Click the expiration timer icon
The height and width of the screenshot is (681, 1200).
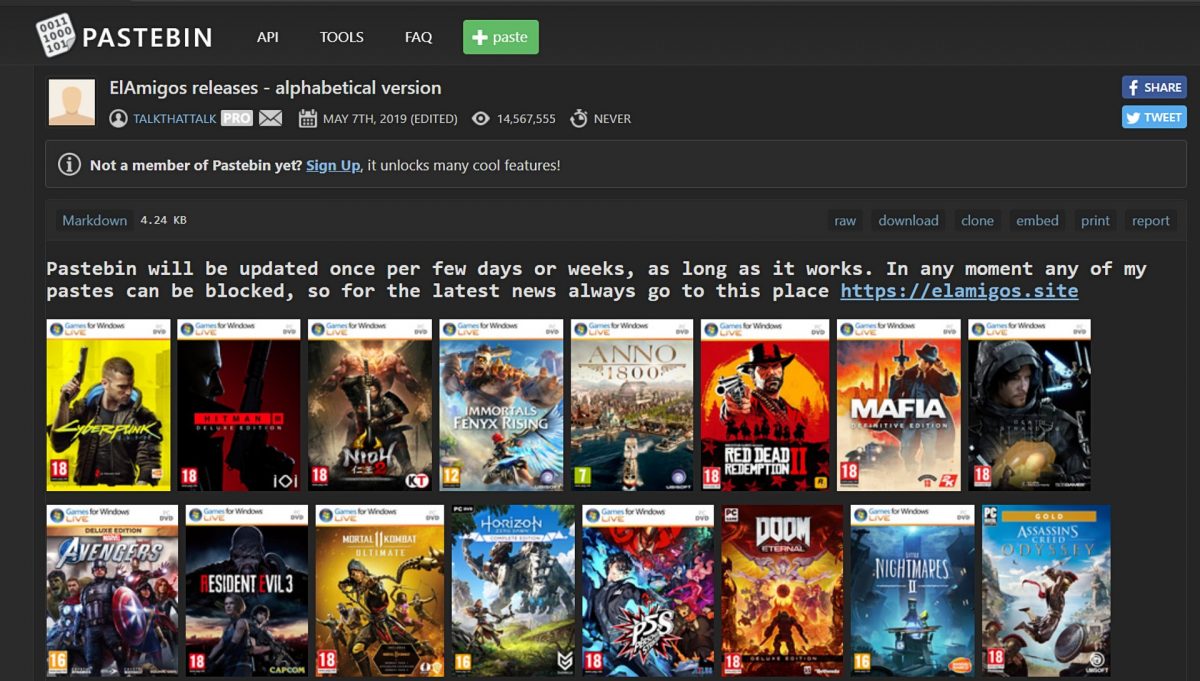[x=578, y=118]
